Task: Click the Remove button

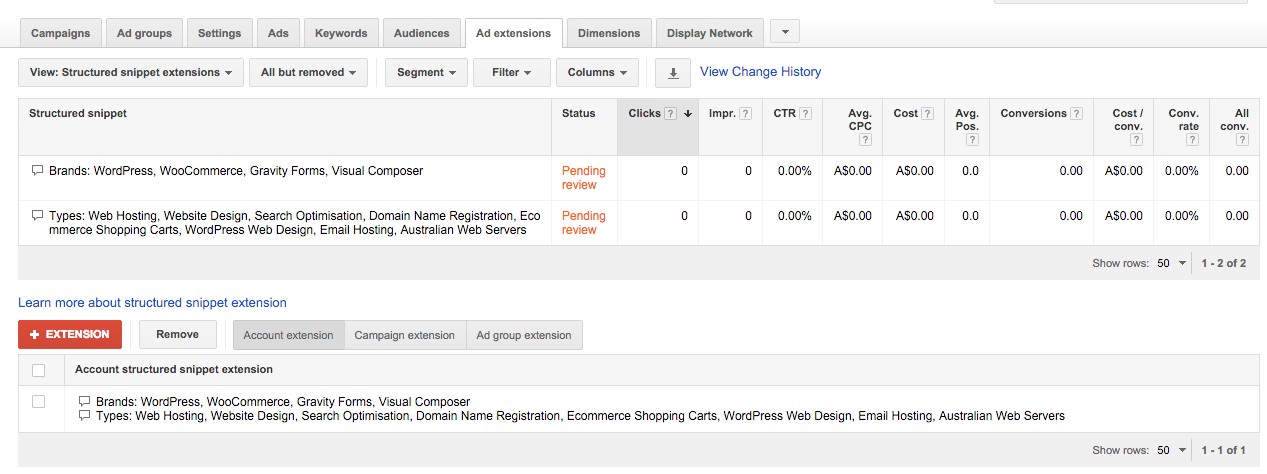Action: (x=177, y=335)
